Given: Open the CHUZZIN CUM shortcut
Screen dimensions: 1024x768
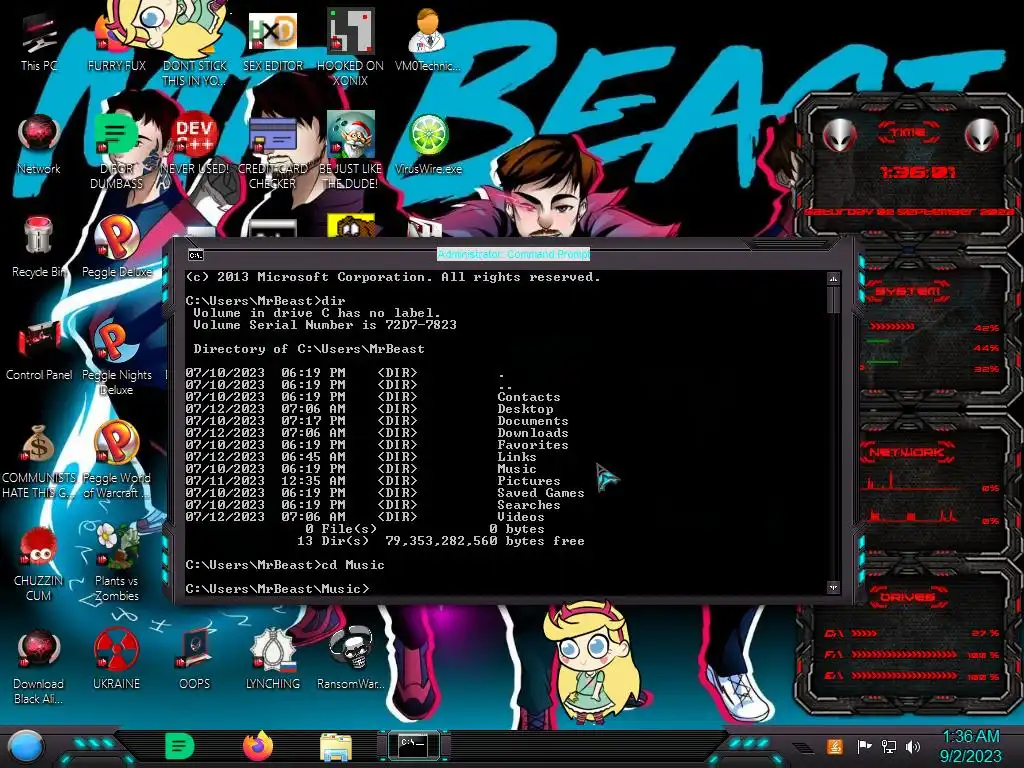Looking at the screenshot, I should [x=39, y=564].
